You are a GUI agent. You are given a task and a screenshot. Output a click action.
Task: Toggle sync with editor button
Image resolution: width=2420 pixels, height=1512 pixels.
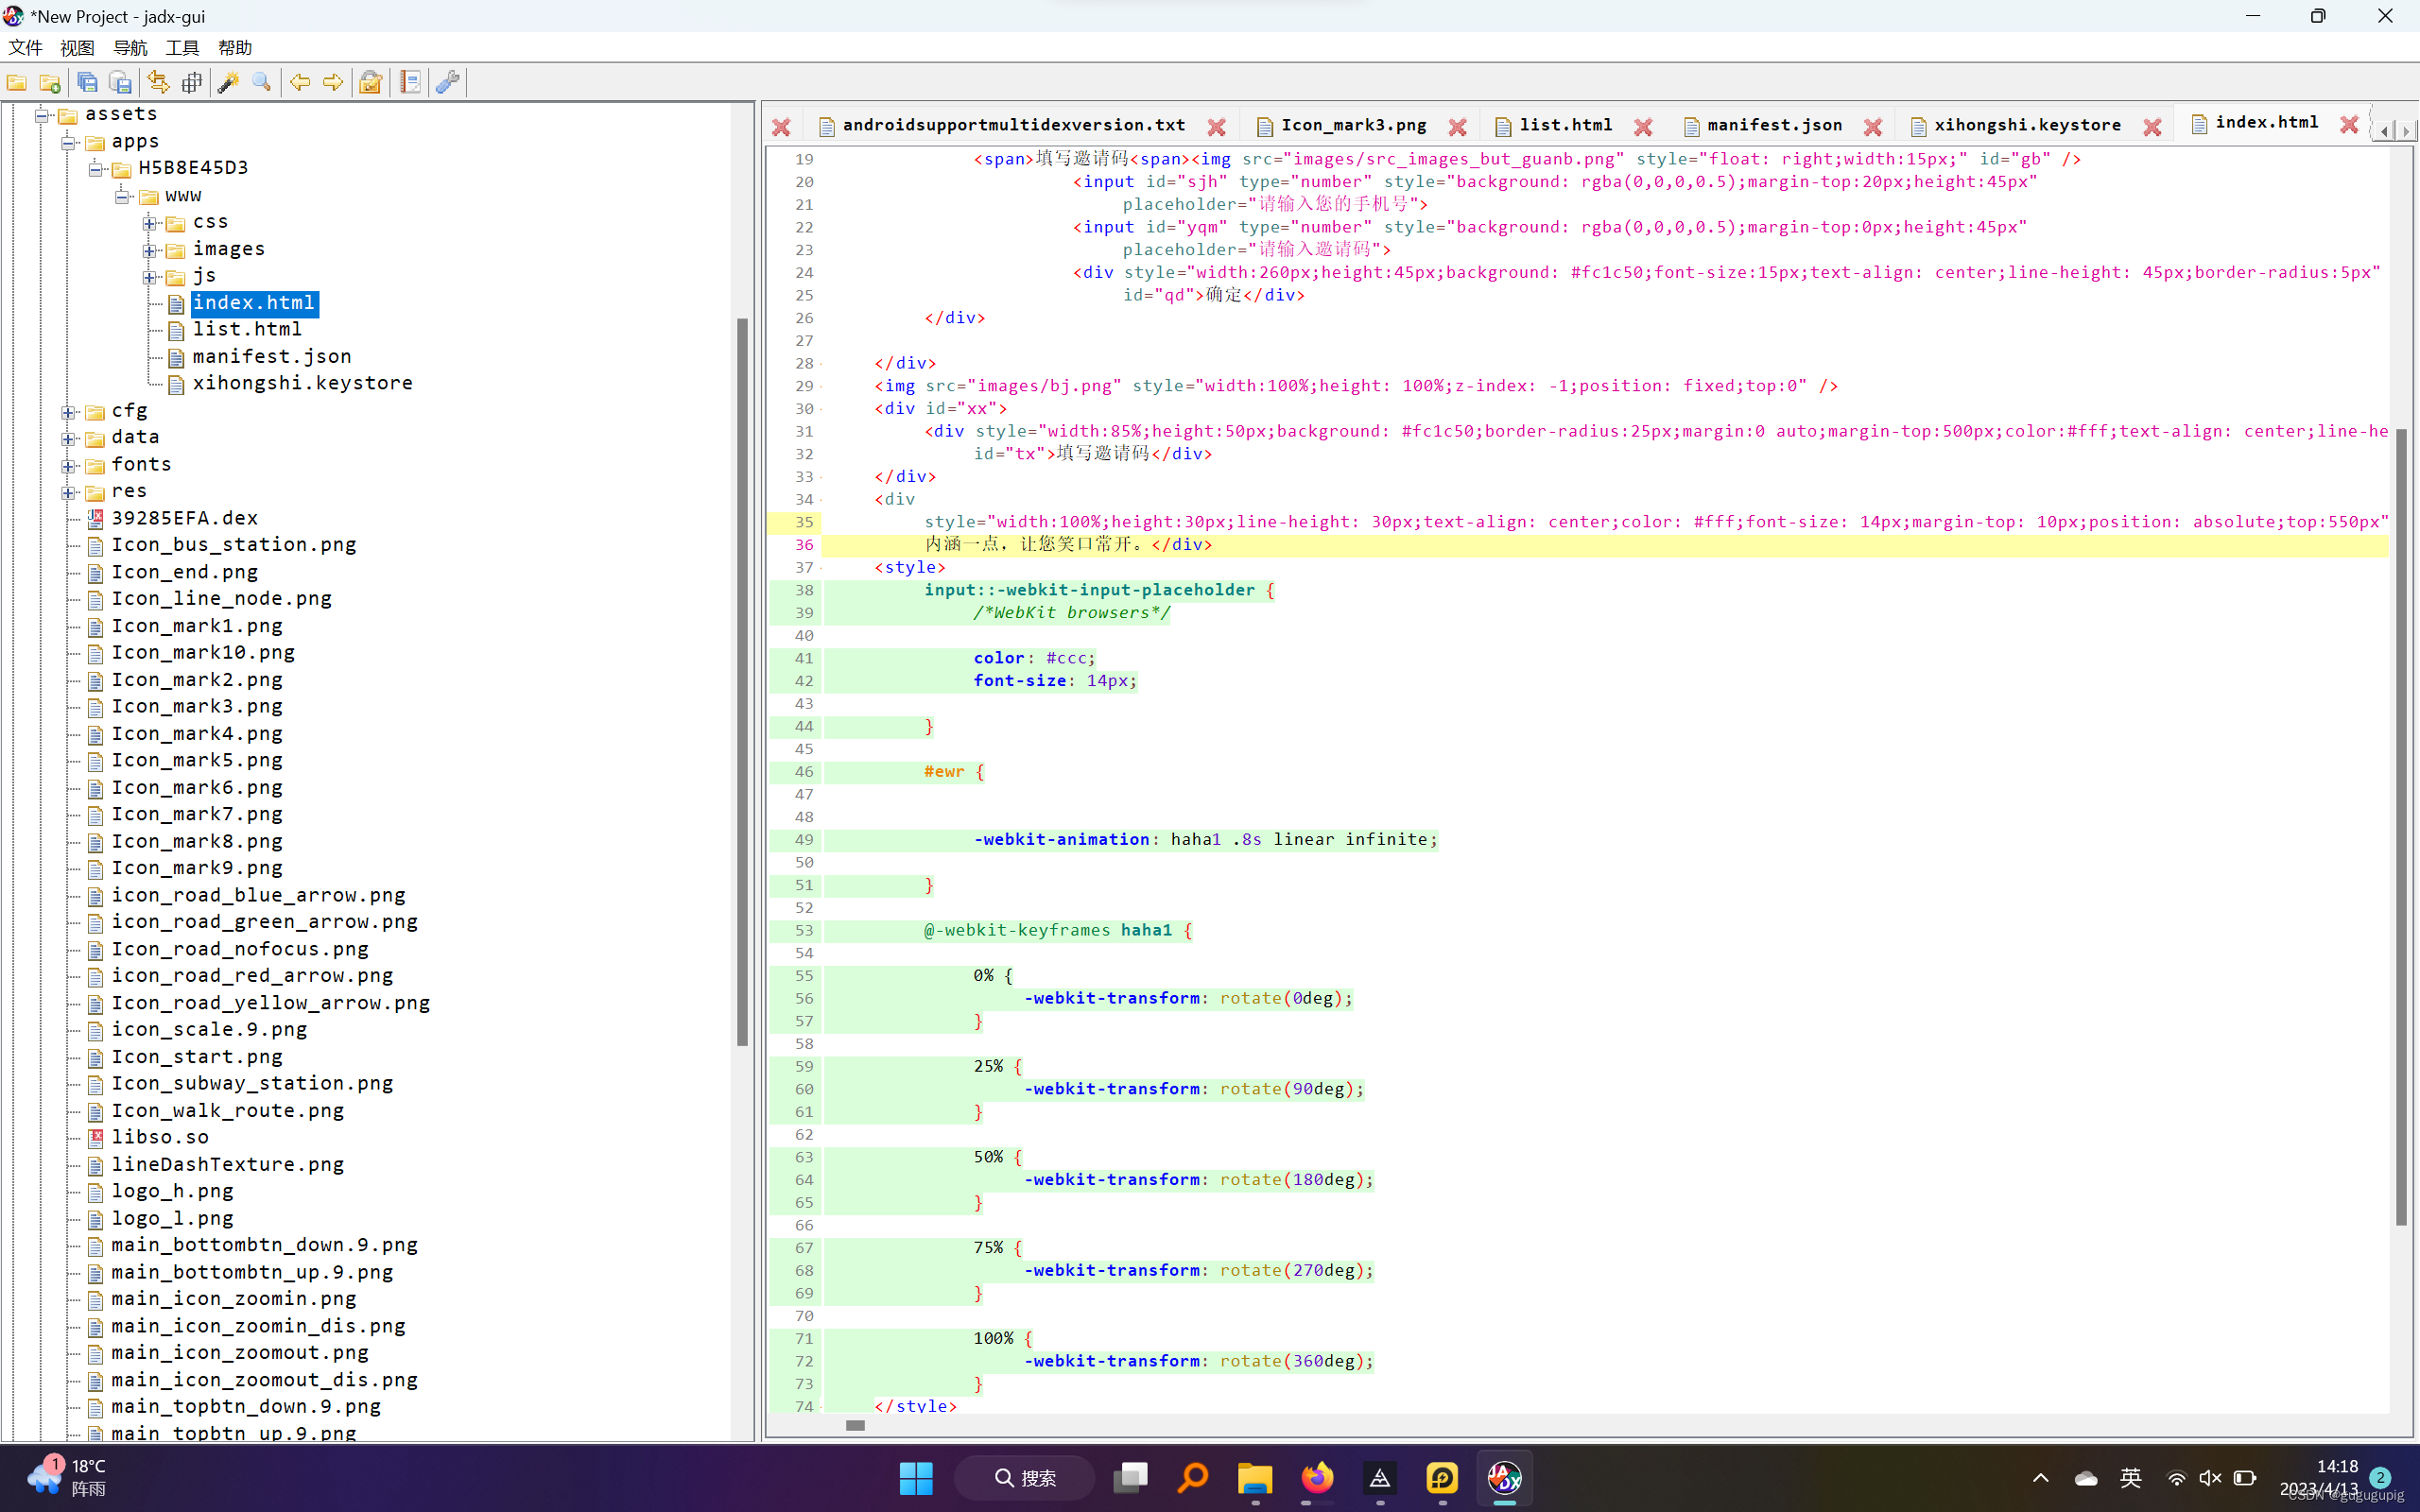click(158, 82)
